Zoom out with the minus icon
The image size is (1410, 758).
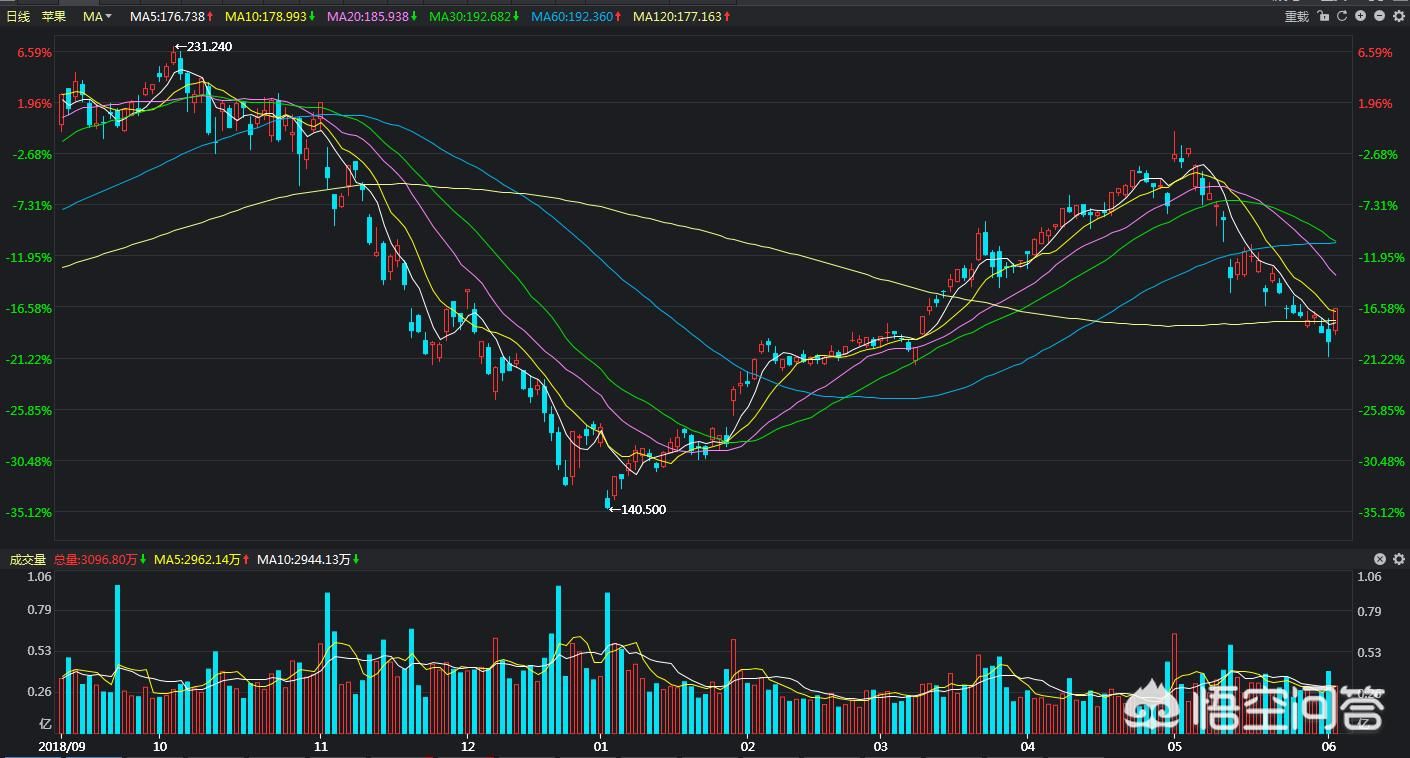pos(1380,17)
